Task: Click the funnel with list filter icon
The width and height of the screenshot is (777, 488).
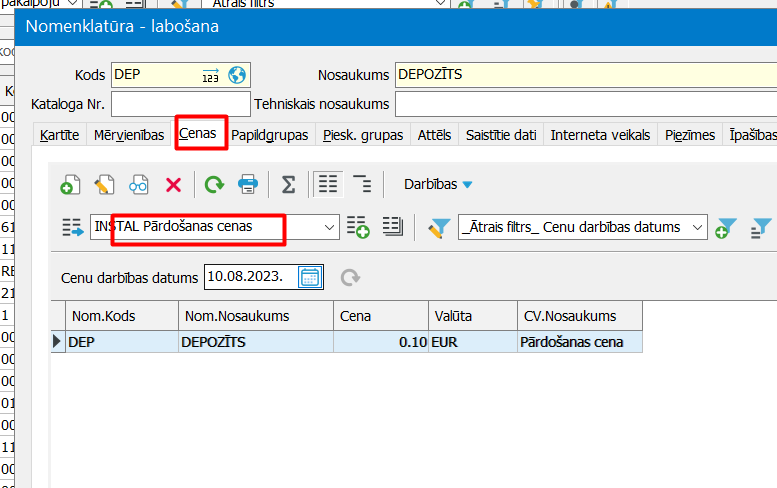Action: (761, 228)
